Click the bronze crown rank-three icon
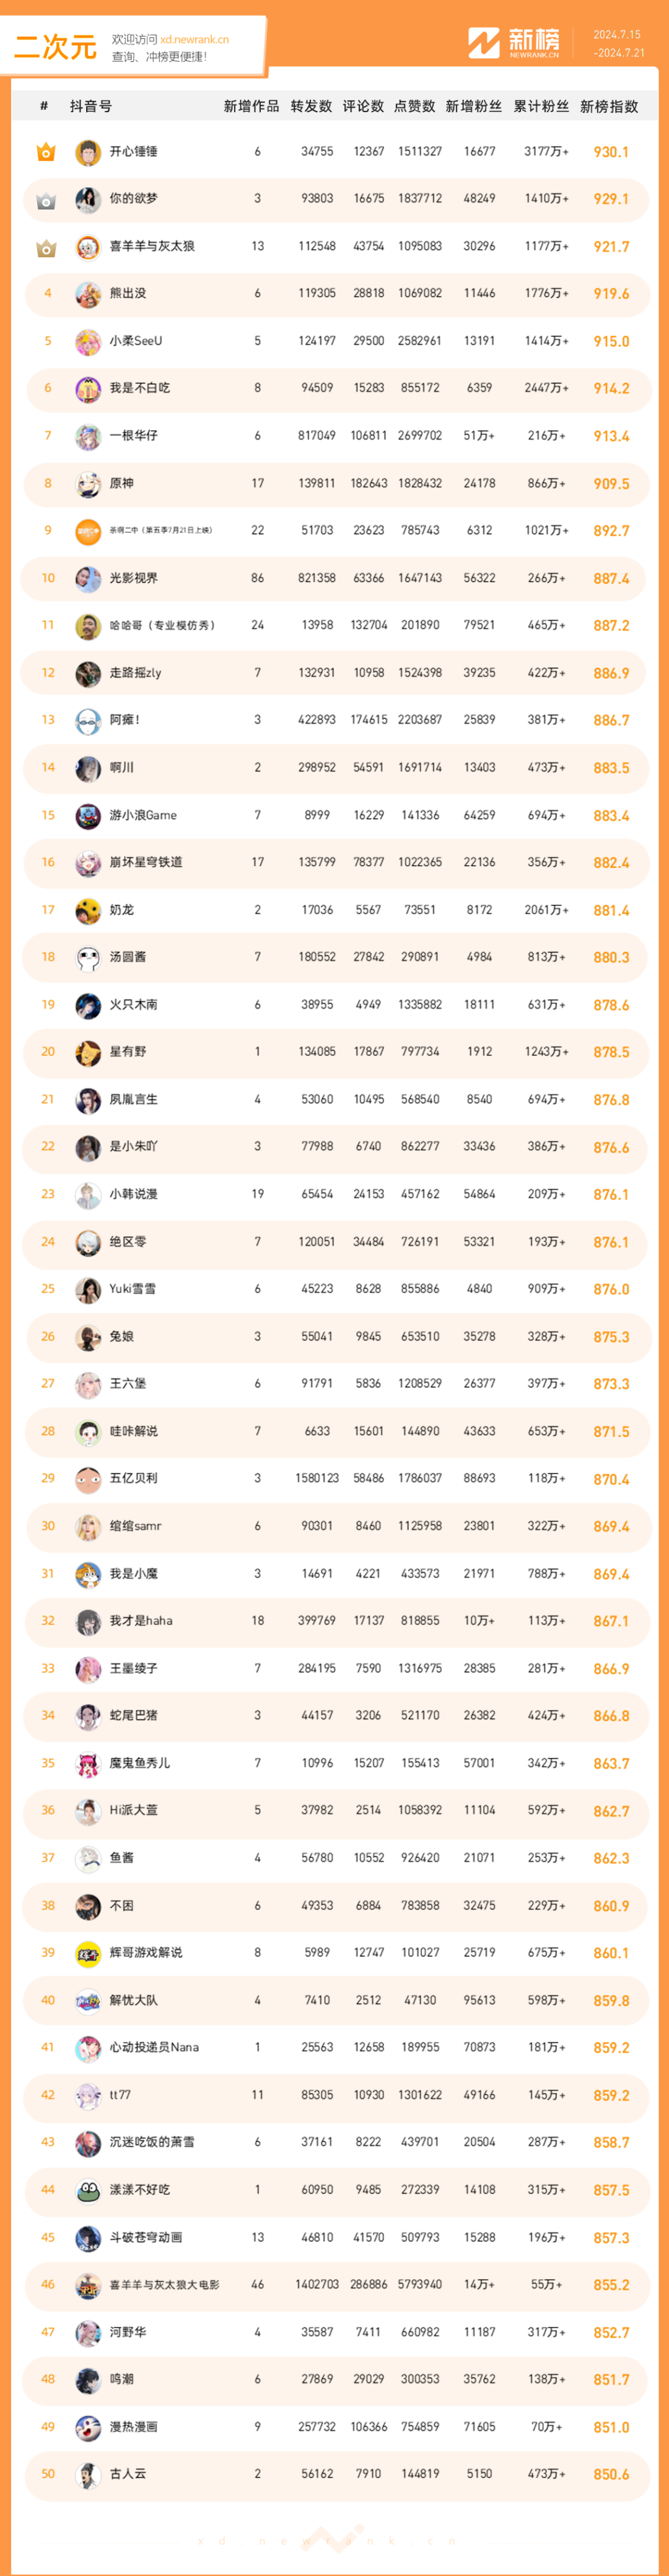 (46, 247)
